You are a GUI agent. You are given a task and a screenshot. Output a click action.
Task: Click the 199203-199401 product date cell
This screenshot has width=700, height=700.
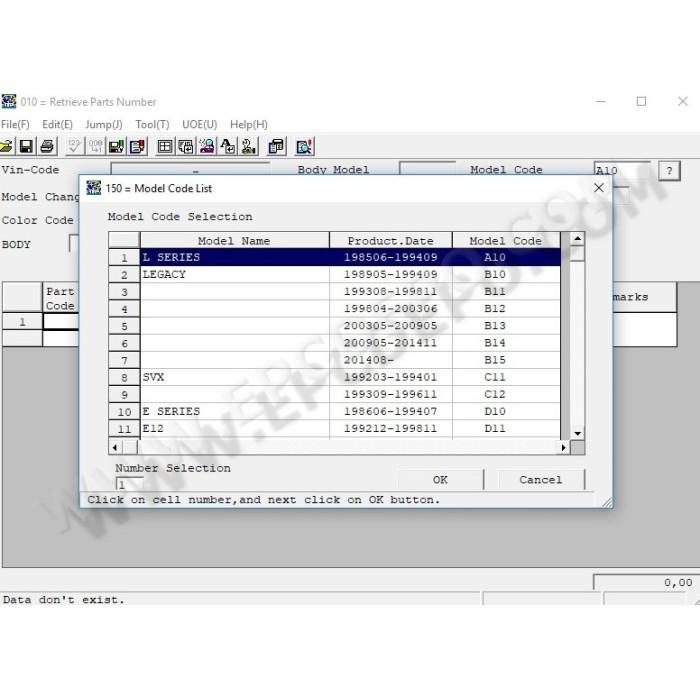tap(391, 377)
